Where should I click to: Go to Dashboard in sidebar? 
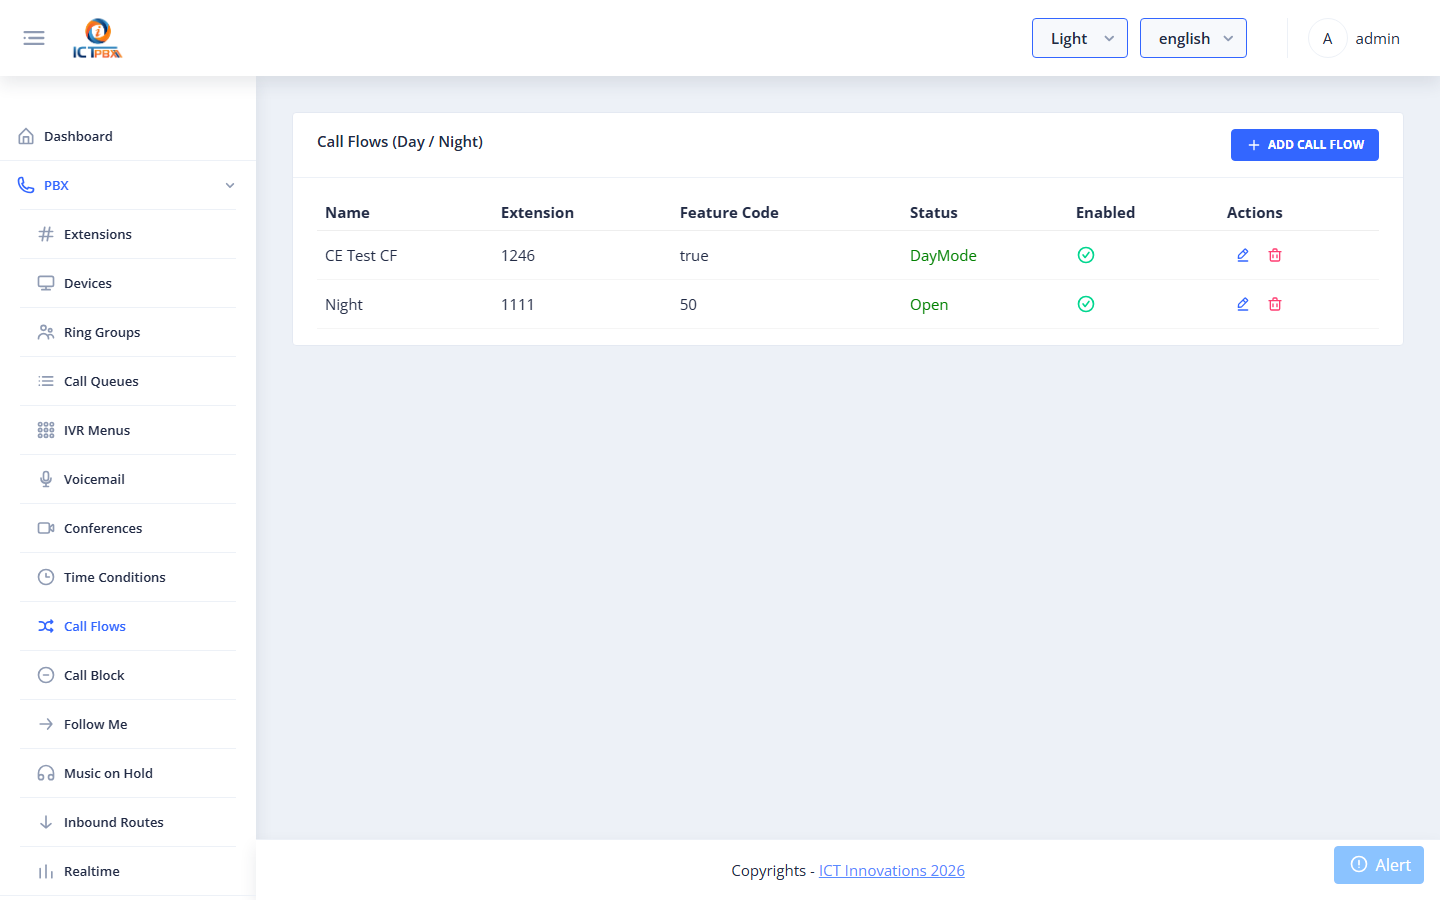click(x=78, y=136)
